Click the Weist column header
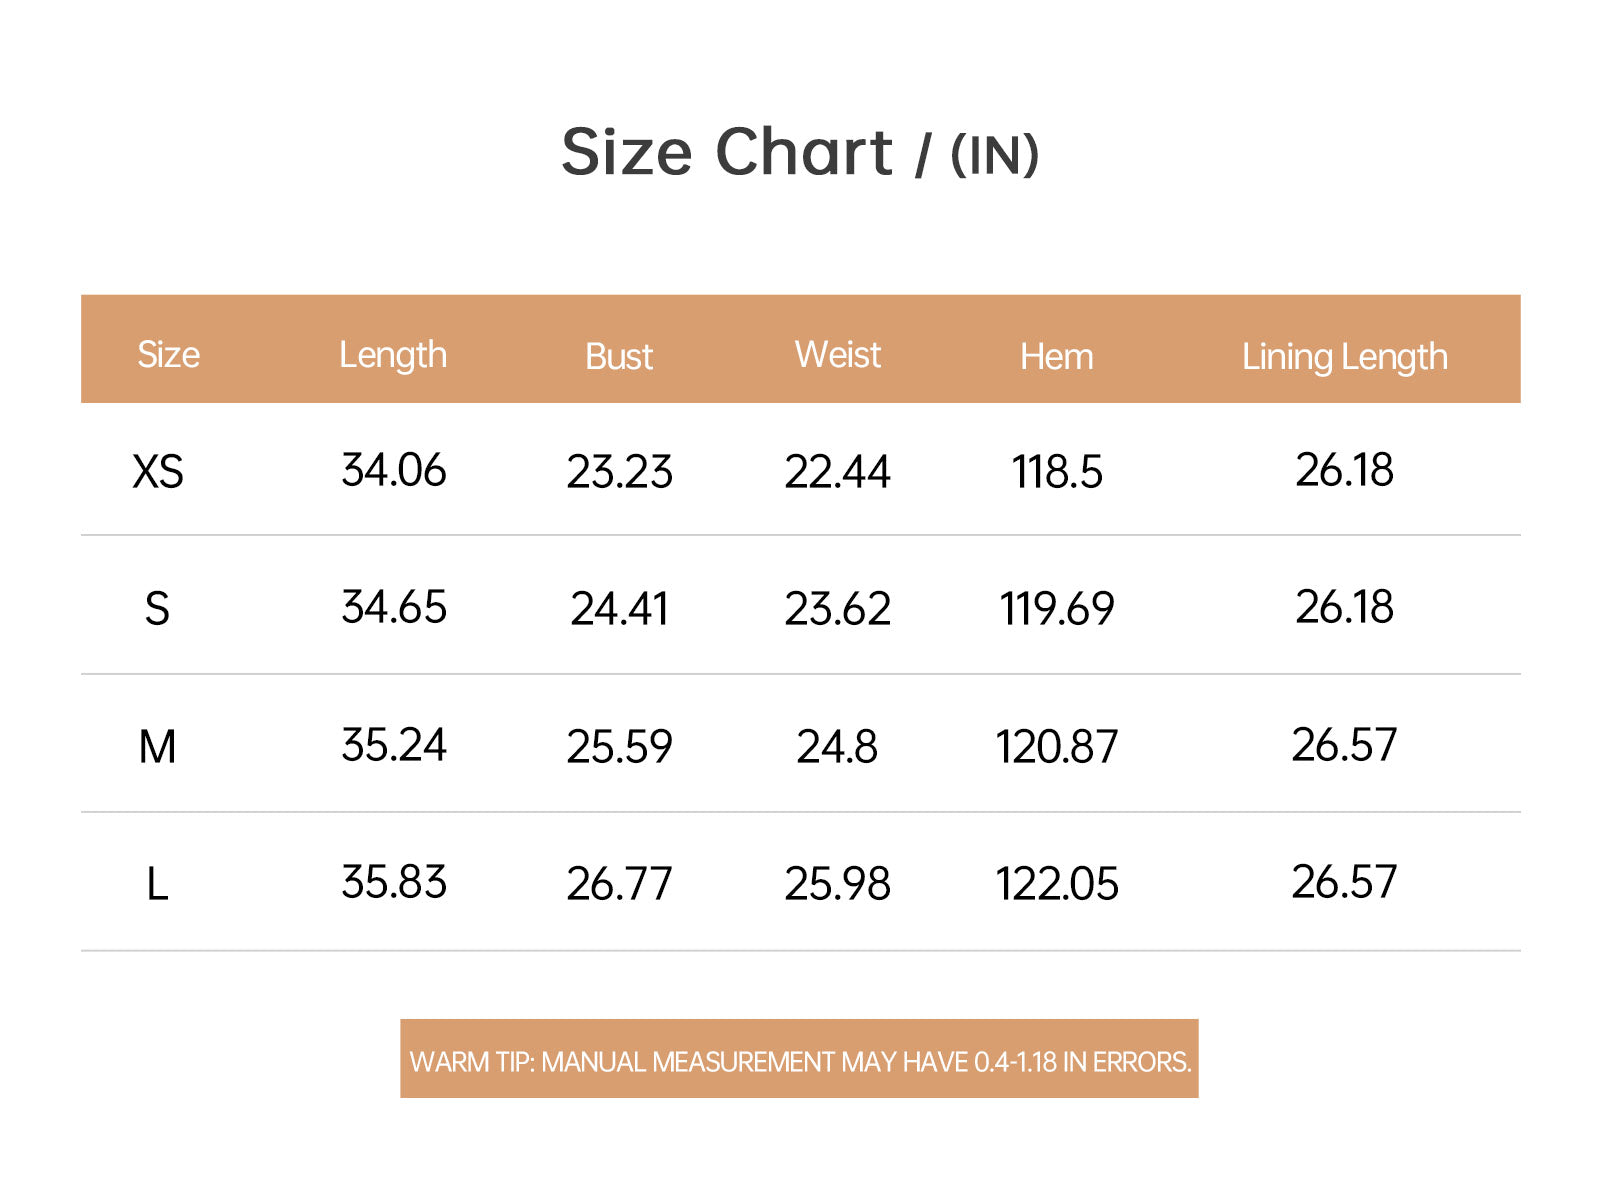This screenshot has width=1600, height=1200. 838,355
